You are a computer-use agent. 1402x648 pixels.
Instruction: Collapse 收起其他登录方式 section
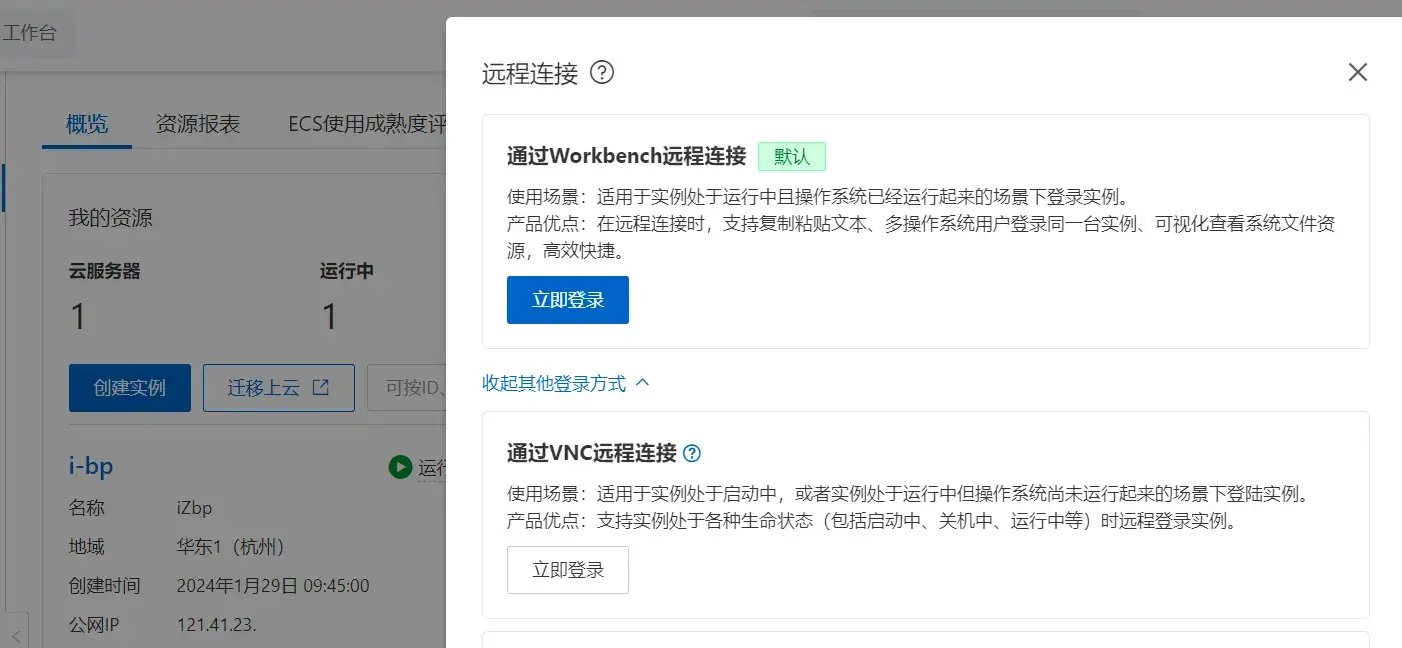coord(566,383)
